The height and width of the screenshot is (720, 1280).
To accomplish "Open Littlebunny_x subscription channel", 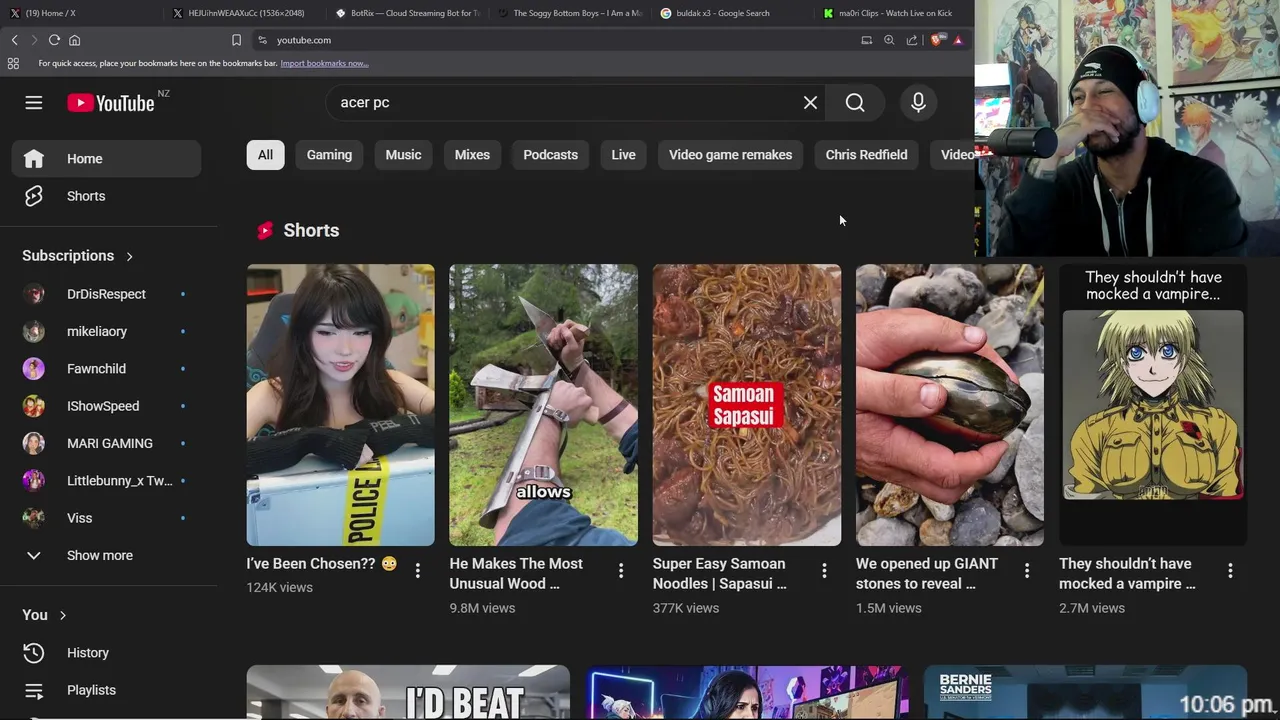I will point(106,481).
